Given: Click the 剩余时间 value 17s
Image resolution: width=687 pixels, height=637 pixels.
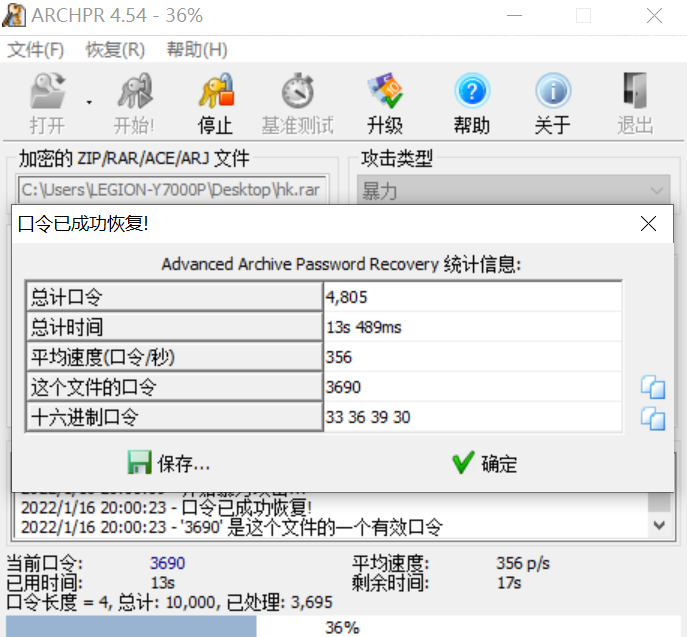Looking at the screenshot, I should (x=509, y=583).
